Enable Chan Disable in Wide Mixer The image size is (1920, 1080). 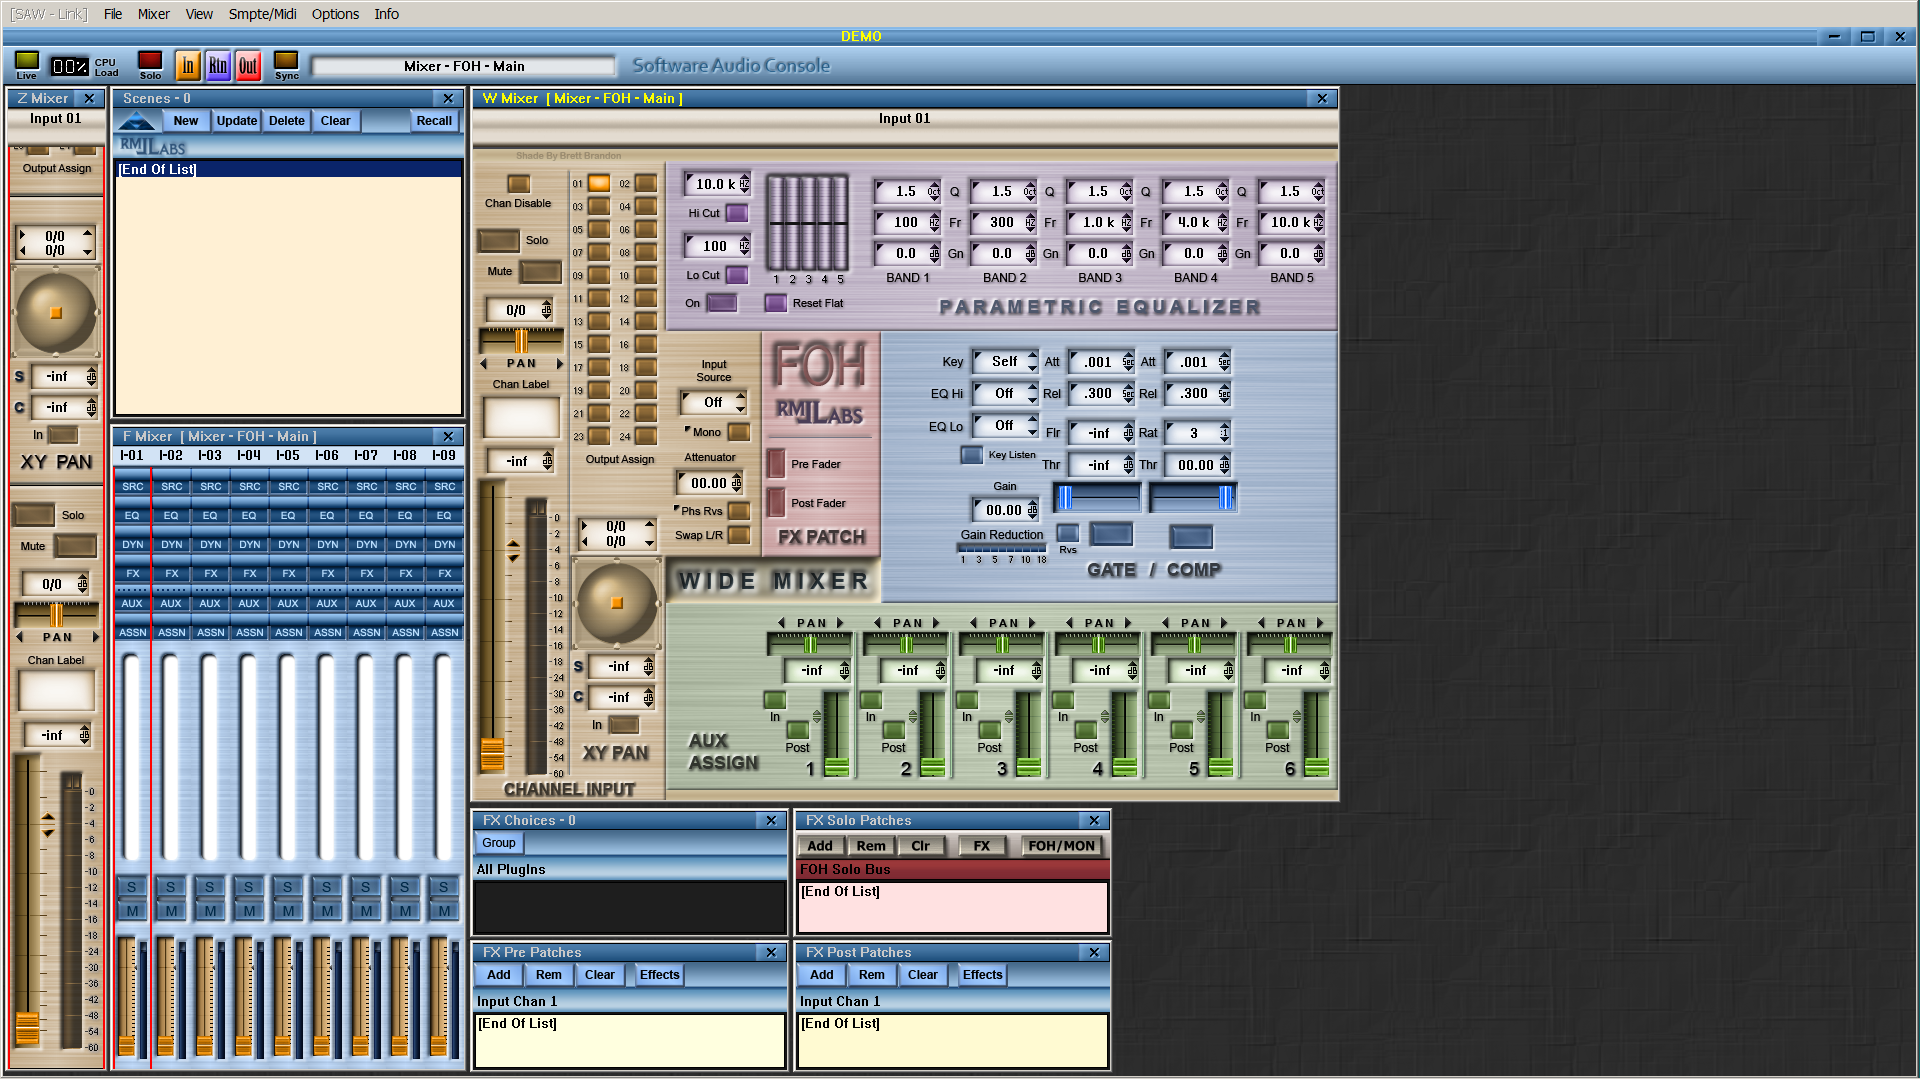[518, 184]
